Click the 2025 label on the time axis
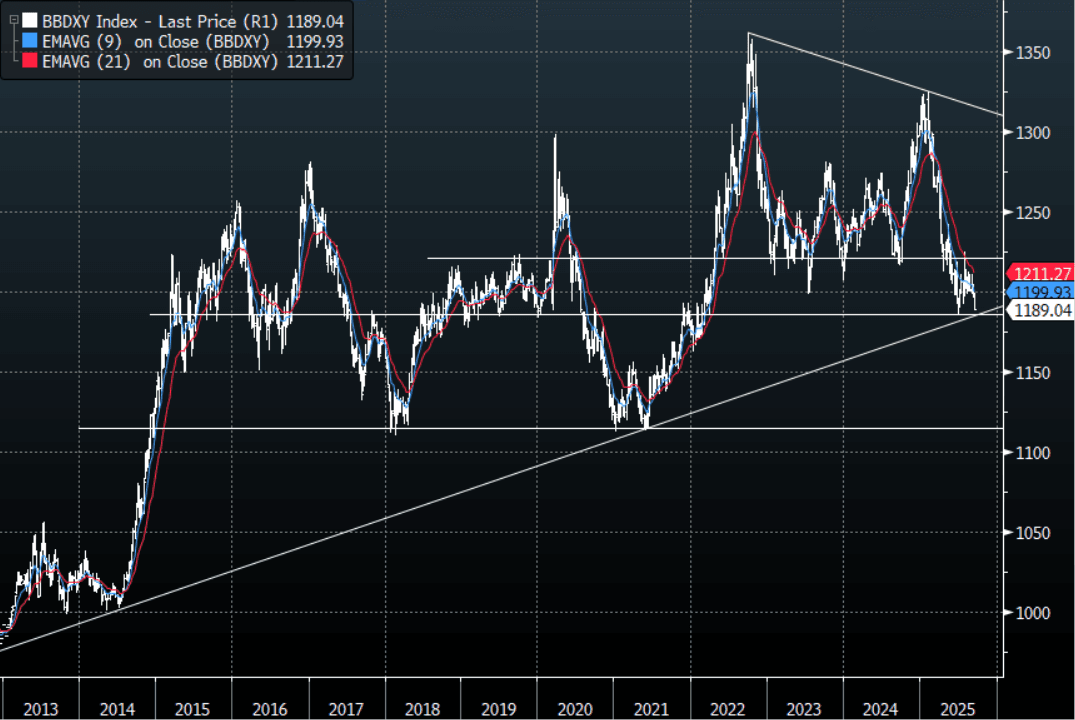Screen dimensions: 1075x720 click(957, 709)
